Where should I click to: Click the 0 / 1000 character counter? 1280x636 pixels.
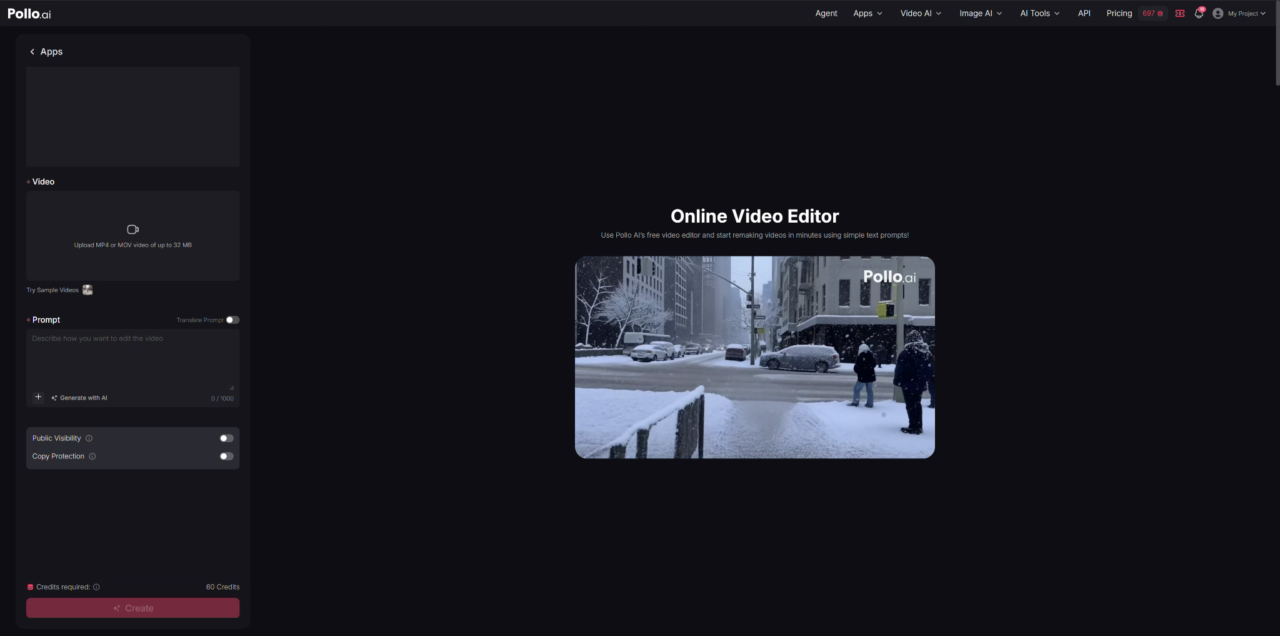[222, 398]
